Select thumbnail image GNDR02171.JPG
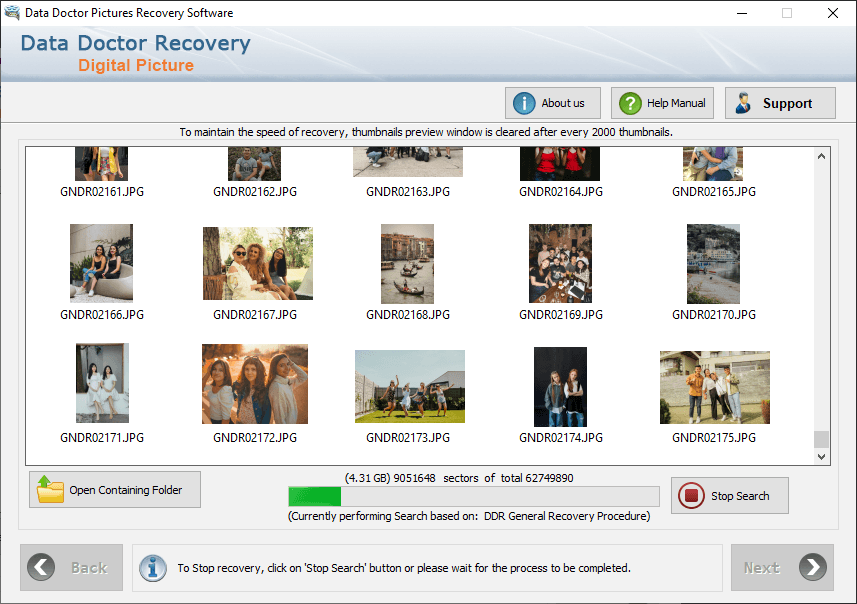This screenshot has height=604, width=857. pyautogui.click(x=102, y=383)
